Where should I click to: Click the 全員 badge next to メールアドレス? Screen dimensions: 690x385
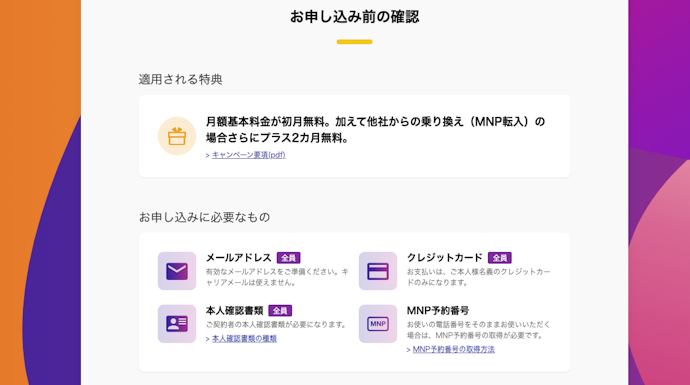click(288, 258)
